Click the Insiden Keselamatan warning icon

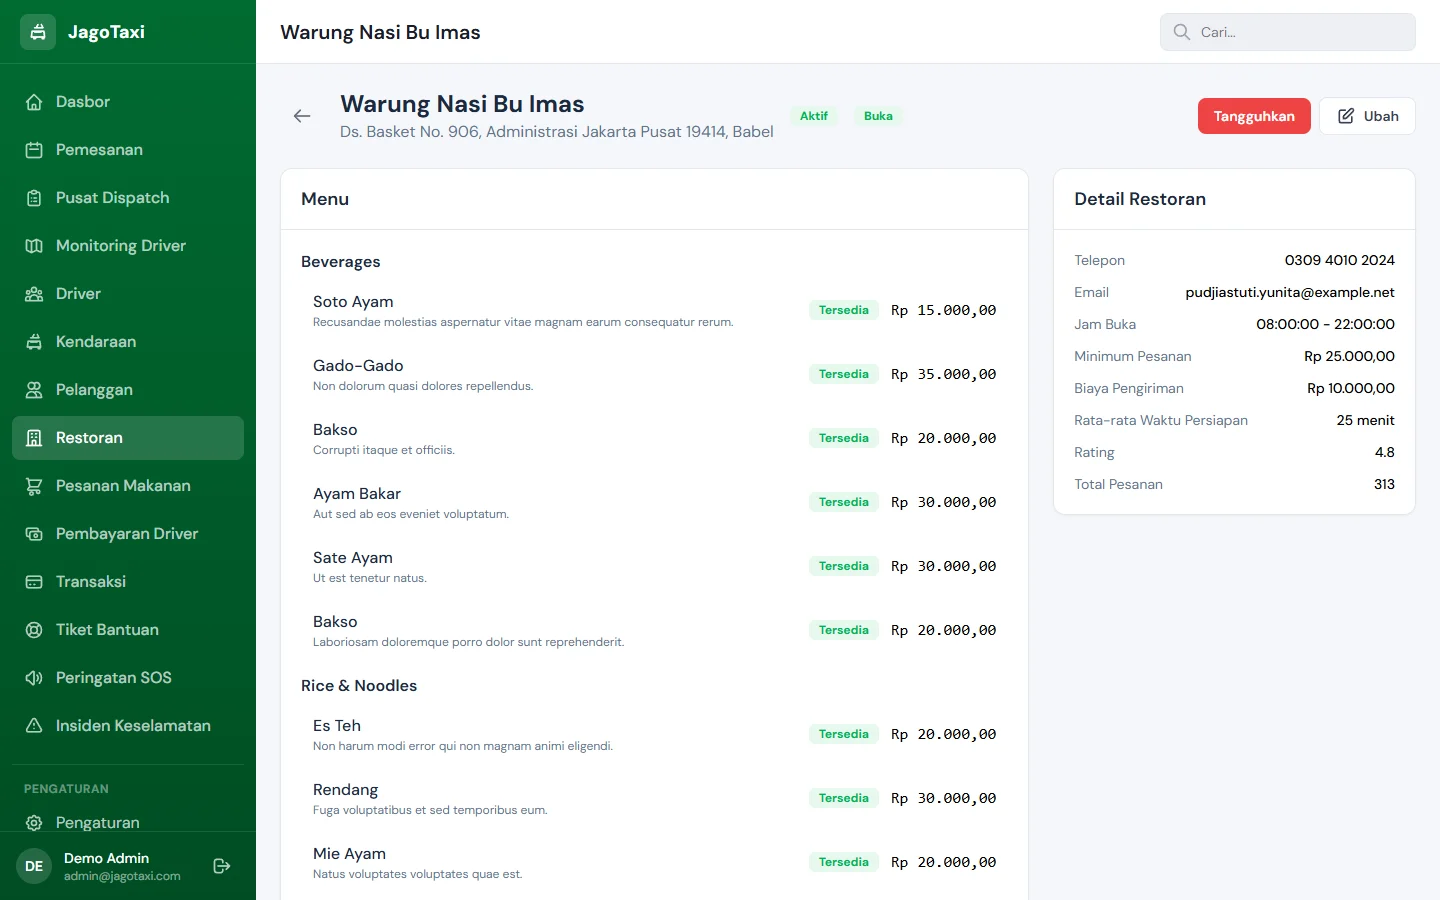tap(34, 726)
